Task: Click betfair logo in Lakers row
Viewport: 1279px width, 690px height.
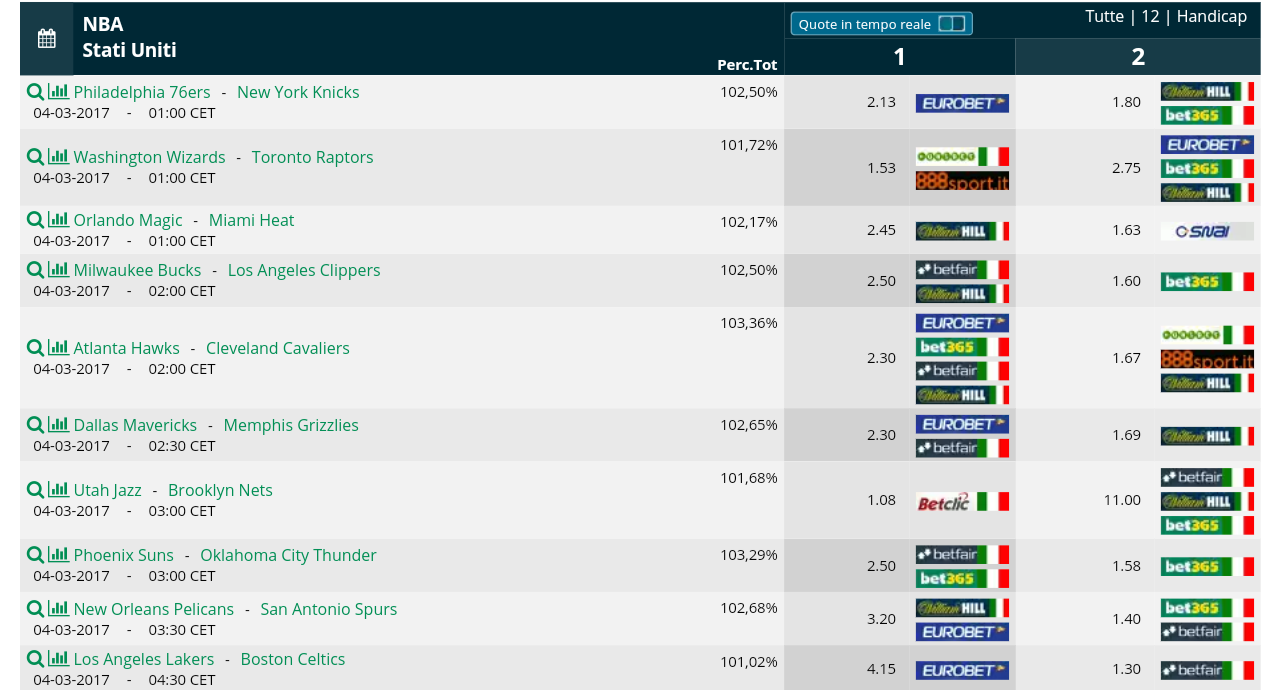Action: point(1207,670)
